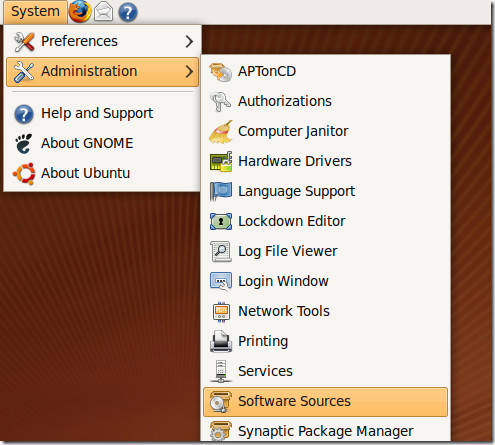495x445 pixels.
Task: Expand the Preferences submenu arrow
Action: point(189,41)
